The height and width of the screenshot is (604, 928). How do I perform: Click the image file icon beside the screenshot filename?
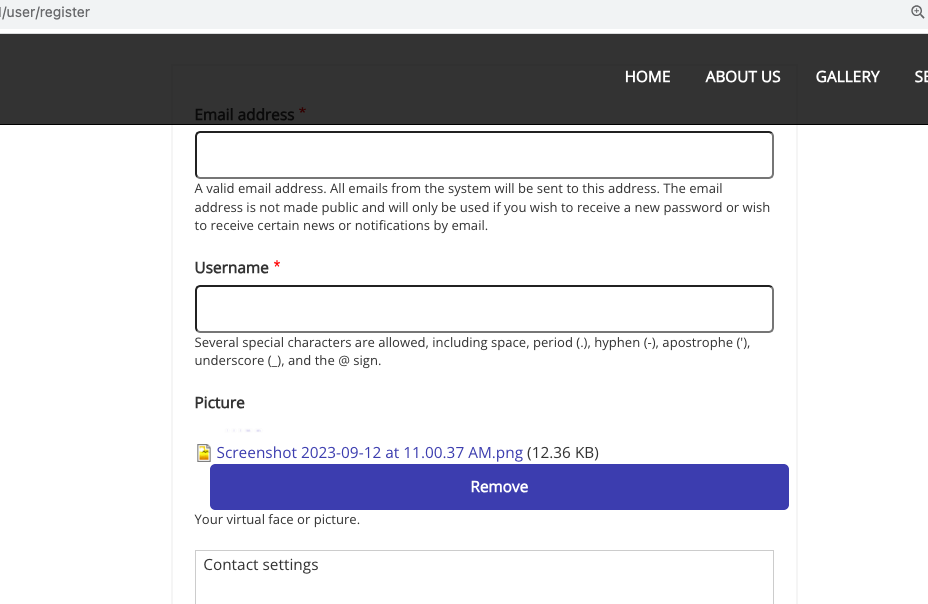(204, 453)
